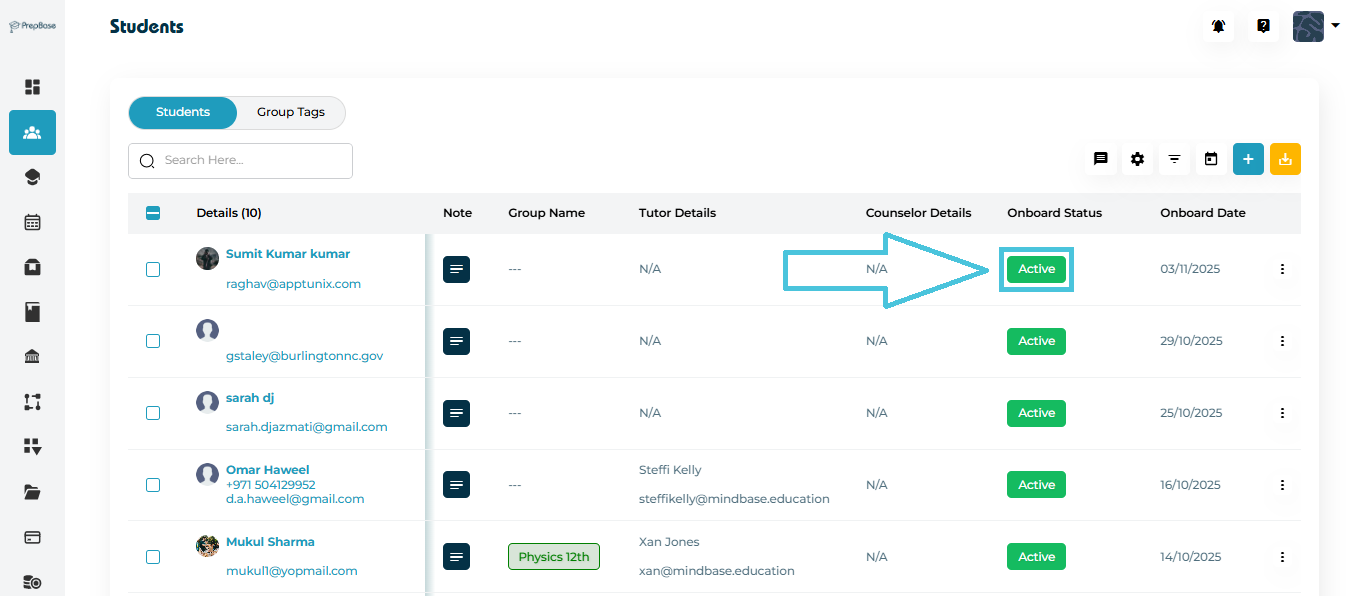Click the yellow download button
The height and width of the screenshot is (596, 1357).
pos(1285,159)
